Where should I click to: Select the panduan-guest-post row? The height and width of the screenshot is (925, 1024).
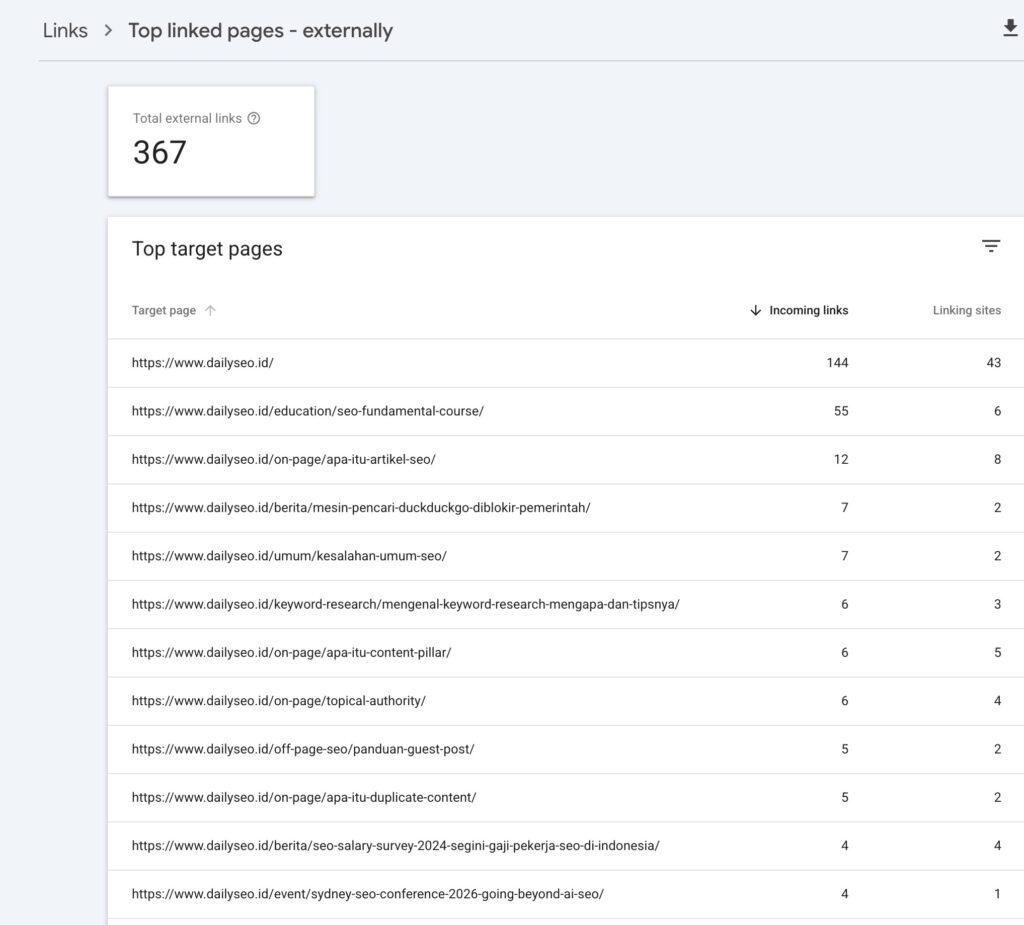pos(566,749)
